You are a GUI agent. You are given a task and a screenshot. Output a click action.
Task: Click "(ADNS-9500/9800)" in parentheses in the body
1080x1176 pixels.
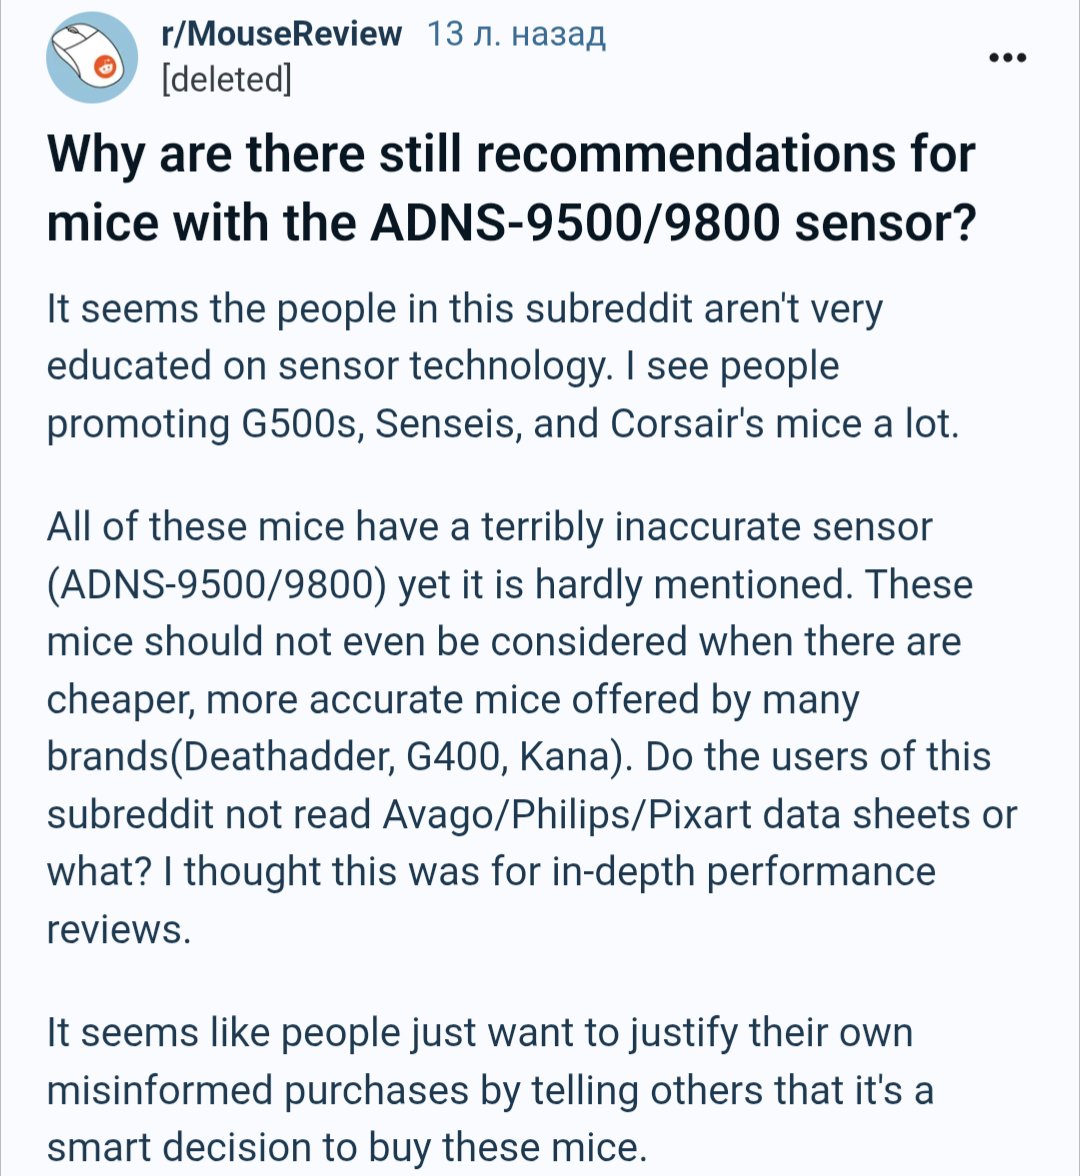[x=217, y=584]
